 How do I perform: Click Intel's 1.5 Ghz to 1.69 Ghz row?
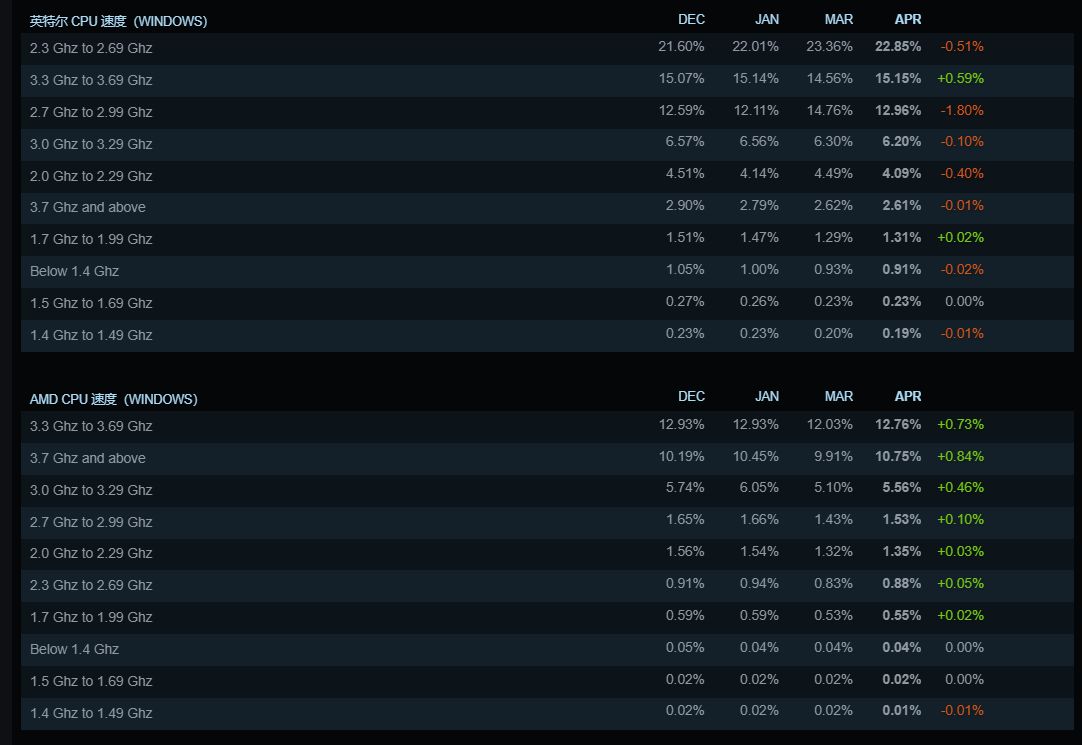tap(91, 303)
